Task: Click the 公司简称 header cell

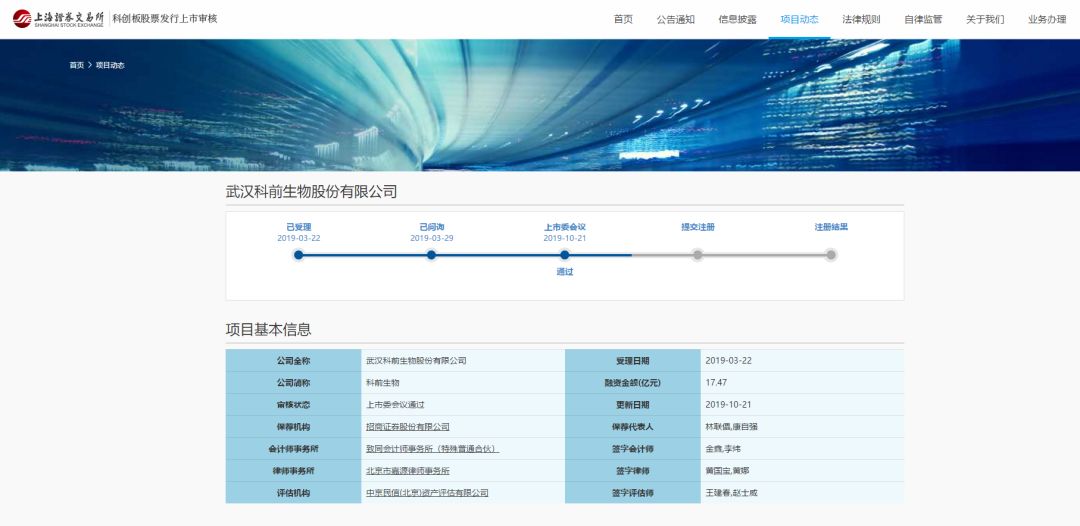Action: point(293,383)
